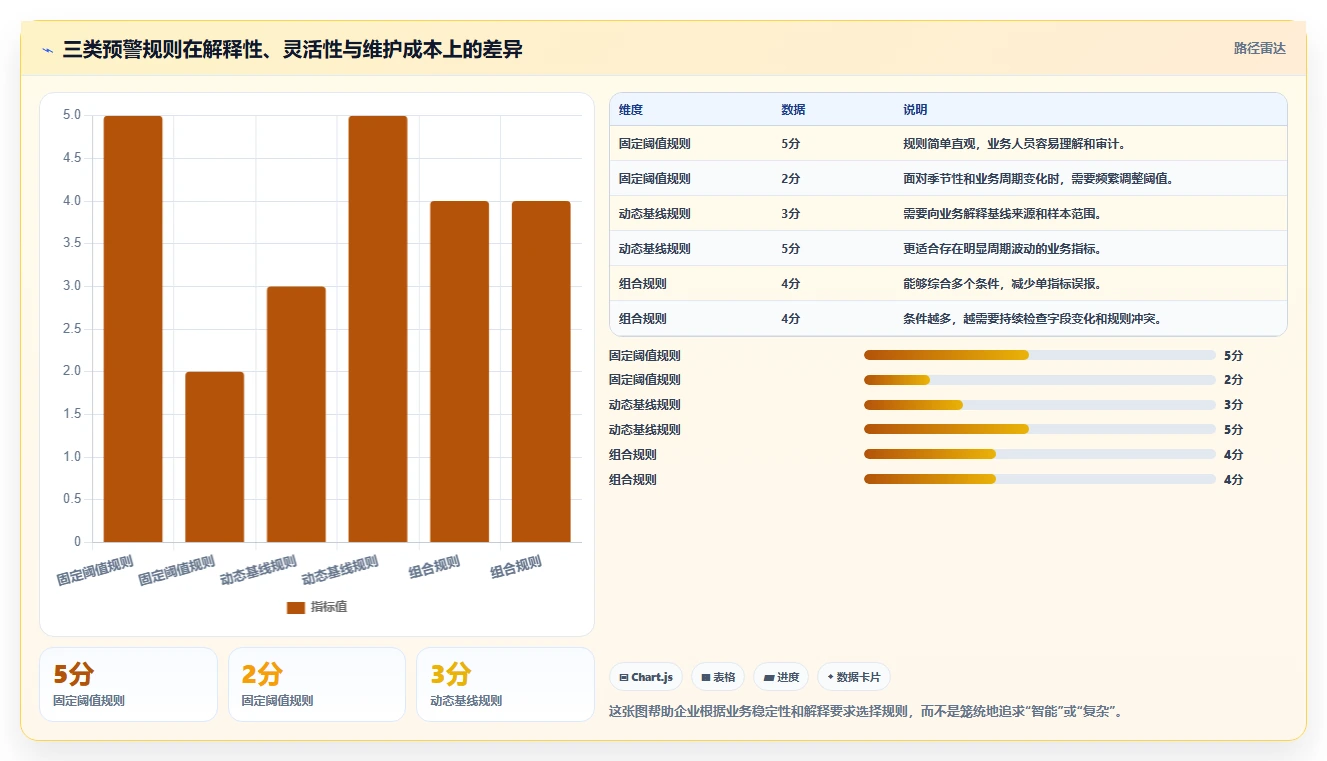Select the 说明 column header

pos(915,109)
